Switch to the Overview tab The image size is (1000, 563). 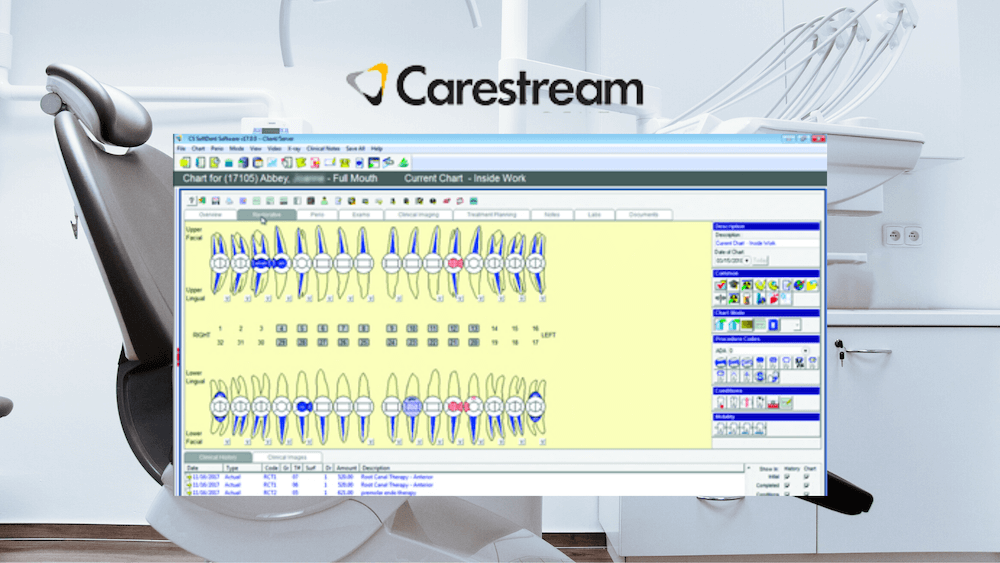point(210,215)
